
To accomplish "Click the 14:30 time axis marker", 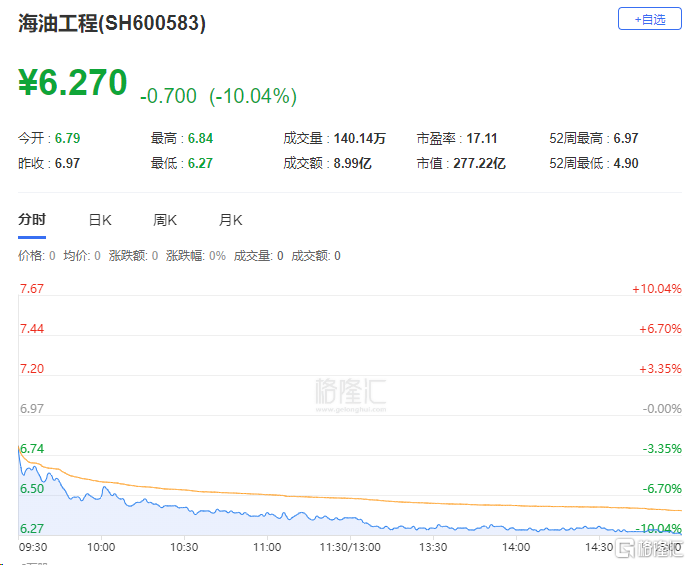I will 599,547.
